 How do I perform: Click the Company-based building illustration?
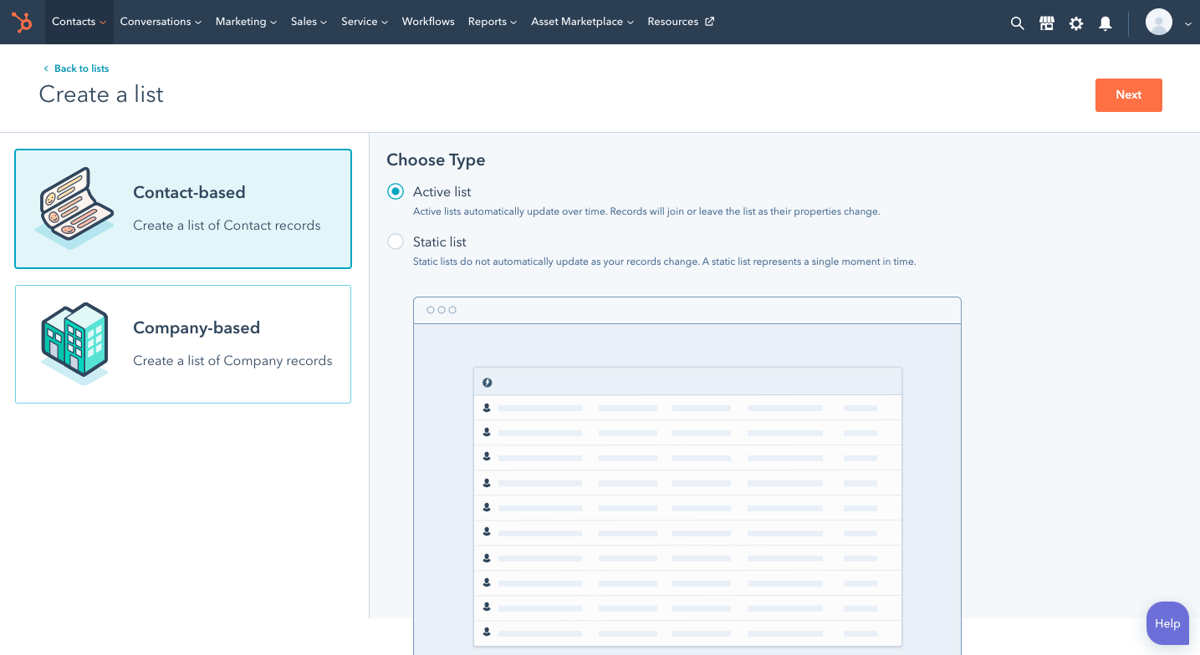pos(75,343)
